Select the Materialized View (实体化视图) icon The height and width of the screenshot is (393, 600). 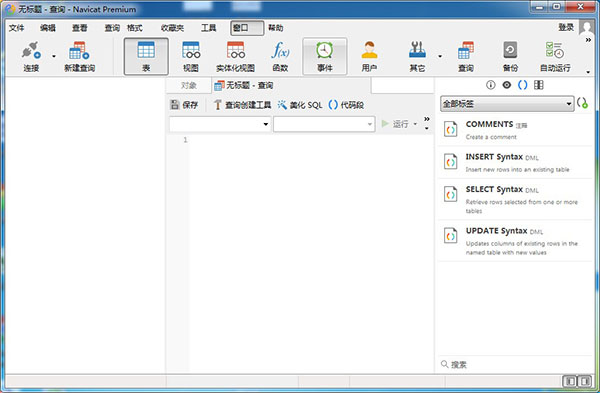[x=235, y=56]
